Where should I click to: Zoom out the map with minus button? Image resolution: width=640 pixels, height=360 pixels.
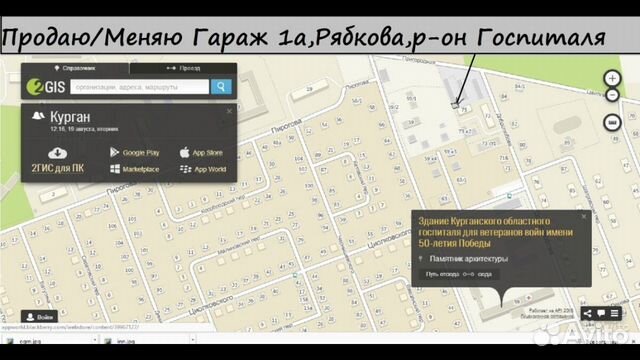(612, 96)
